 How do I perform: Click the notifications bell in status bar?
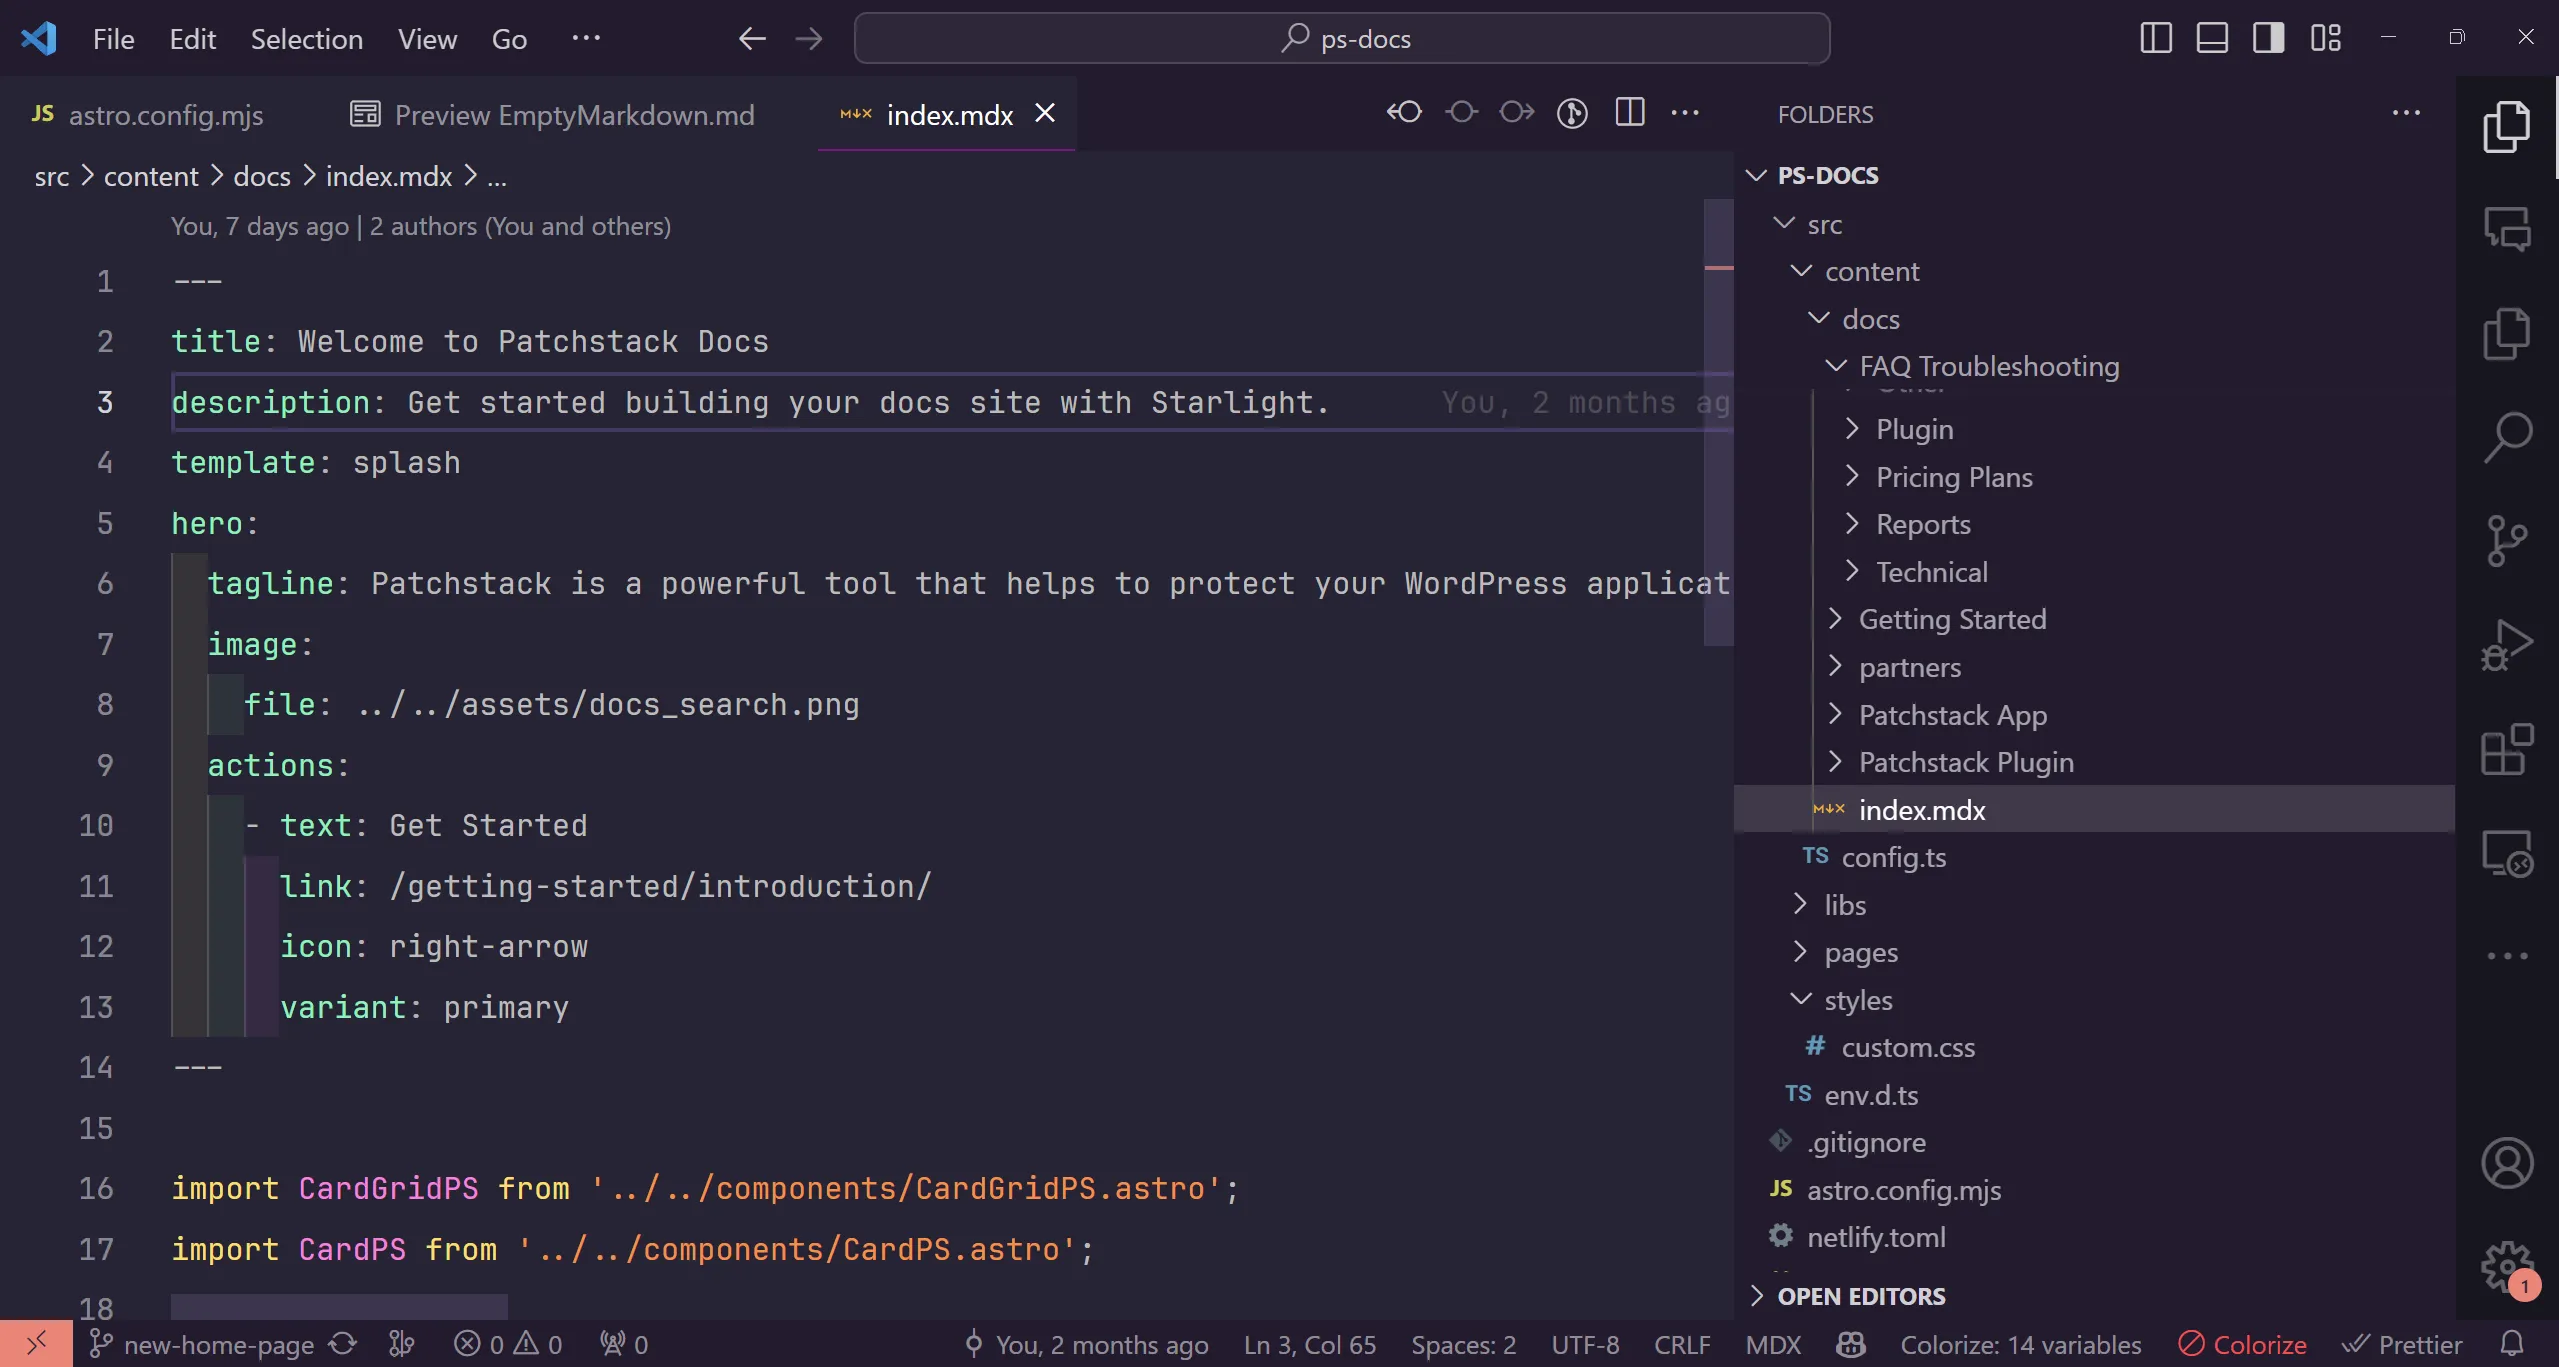(2511, 1344)
